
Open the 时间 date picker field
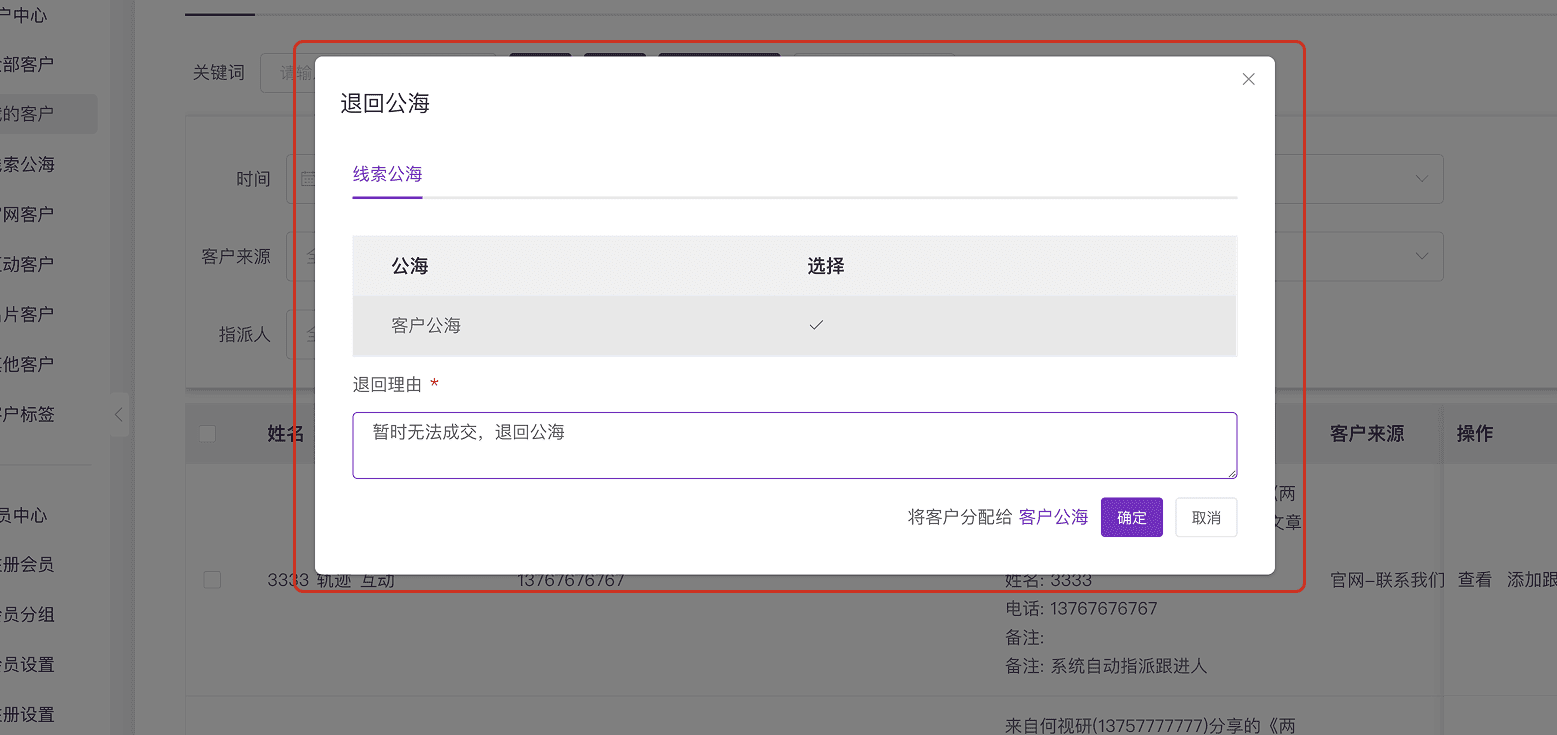click(x=301, y=179)
